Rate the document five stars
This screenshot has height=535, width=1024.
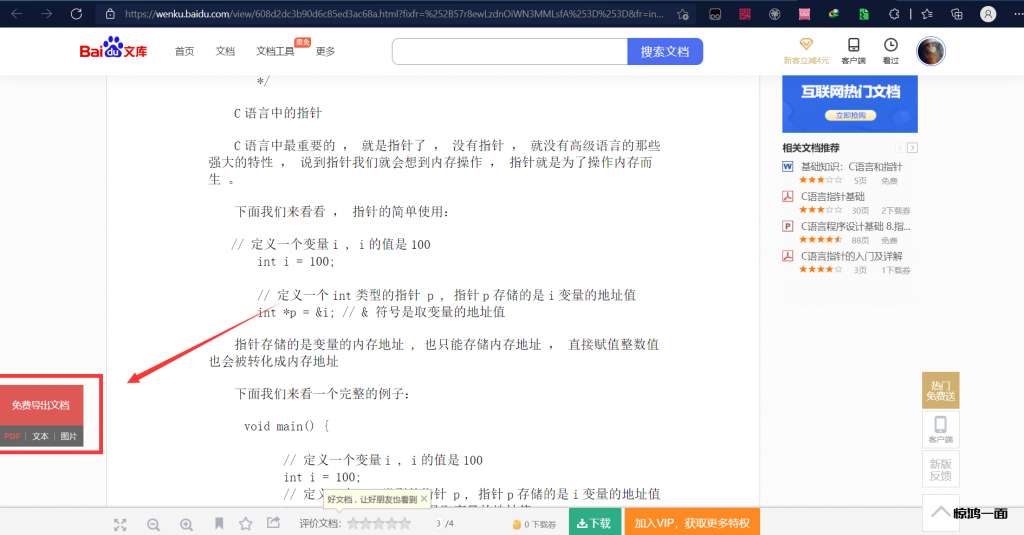pyautogui.click(x=405, y=523)
